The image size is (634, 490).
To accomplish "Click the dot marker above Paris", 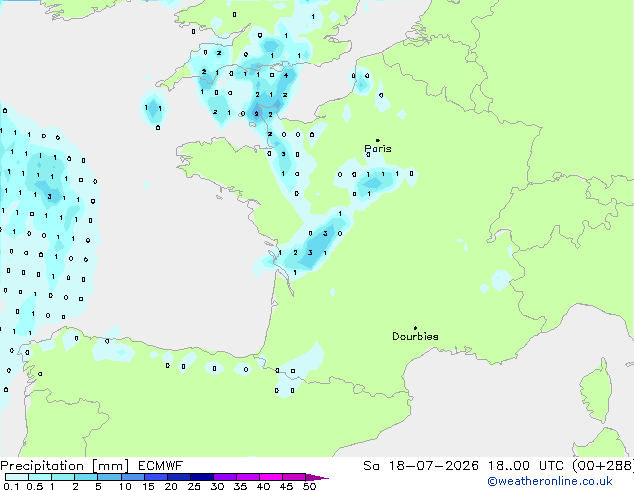I will (378, 140).
